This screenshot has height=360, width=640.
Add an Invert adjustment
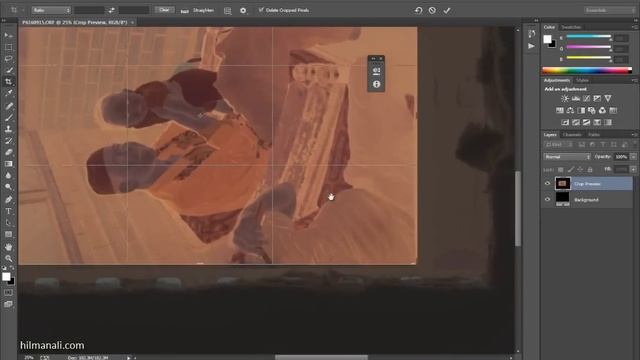pos(565,122)
